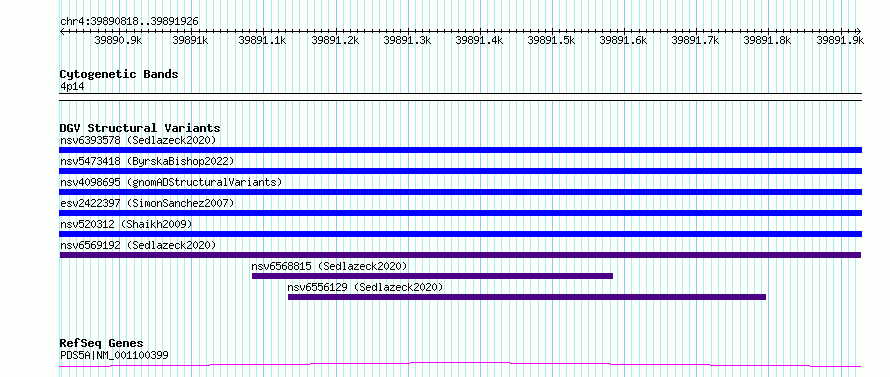Click the right arrowhead of the ruler
The image size is (890, 377).
pyautogui.click(x=859, y=31)
